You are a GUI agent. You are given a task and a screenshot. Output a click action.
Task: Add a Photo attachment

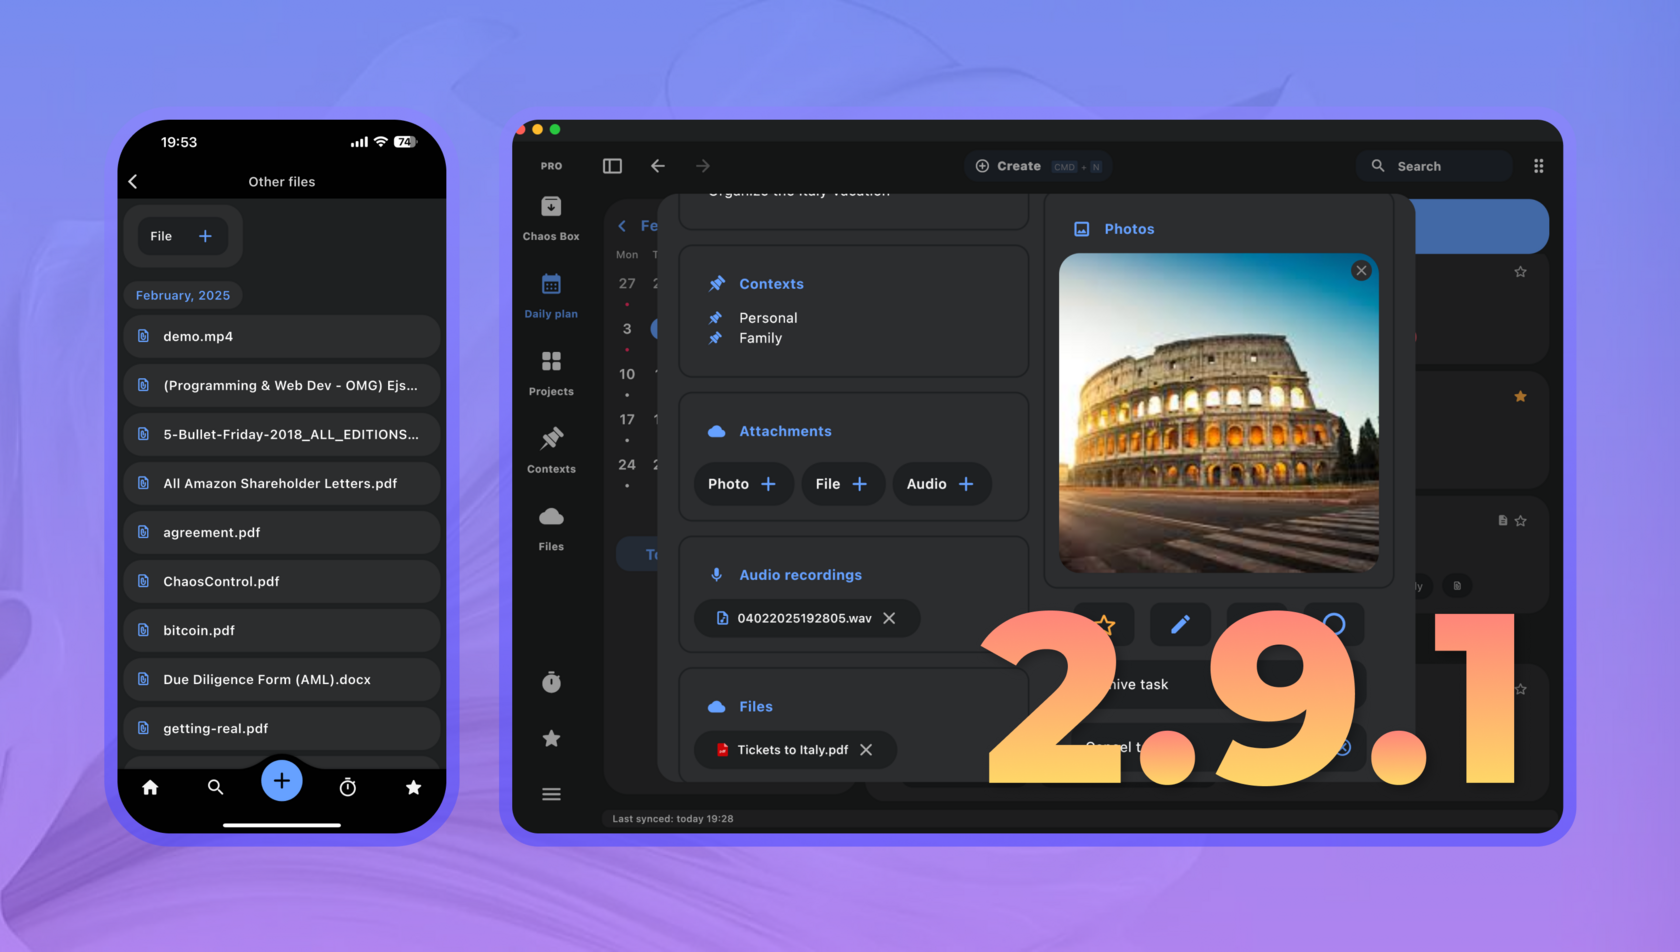[x=742, y=484]
